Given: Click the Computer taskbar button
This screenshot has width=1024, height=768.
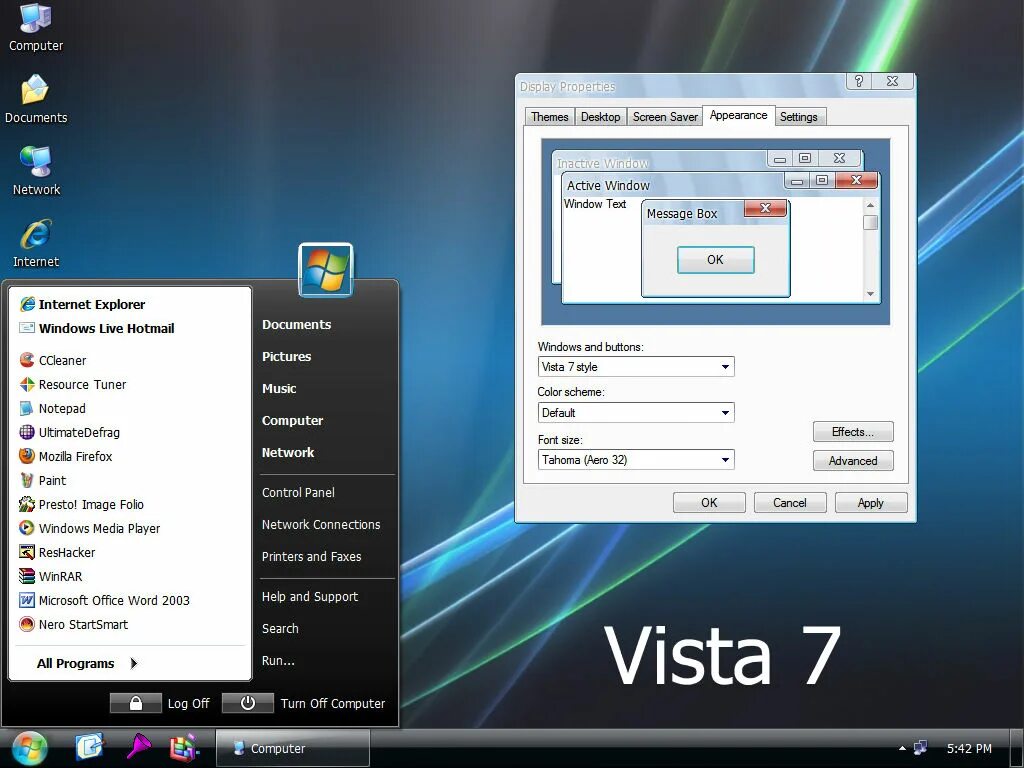Looking at the screenshot, I should tap(293, 748).
